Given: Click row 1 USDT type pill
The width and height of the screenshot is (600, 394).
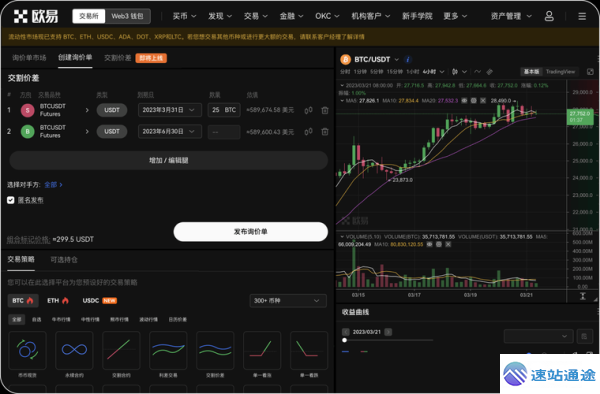Looking at the screenshot, I should 112,110.
